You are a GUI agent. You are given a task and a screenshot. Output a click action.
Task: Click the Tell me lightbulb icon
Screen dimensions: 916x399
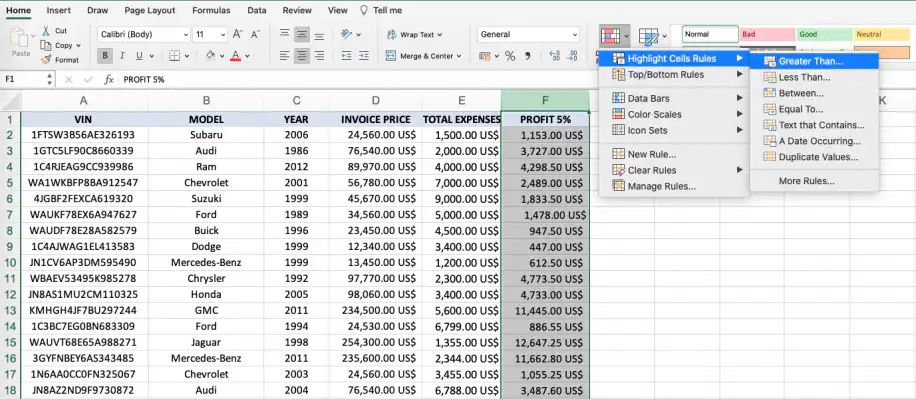pyautogui.click(x=364, y=11)
